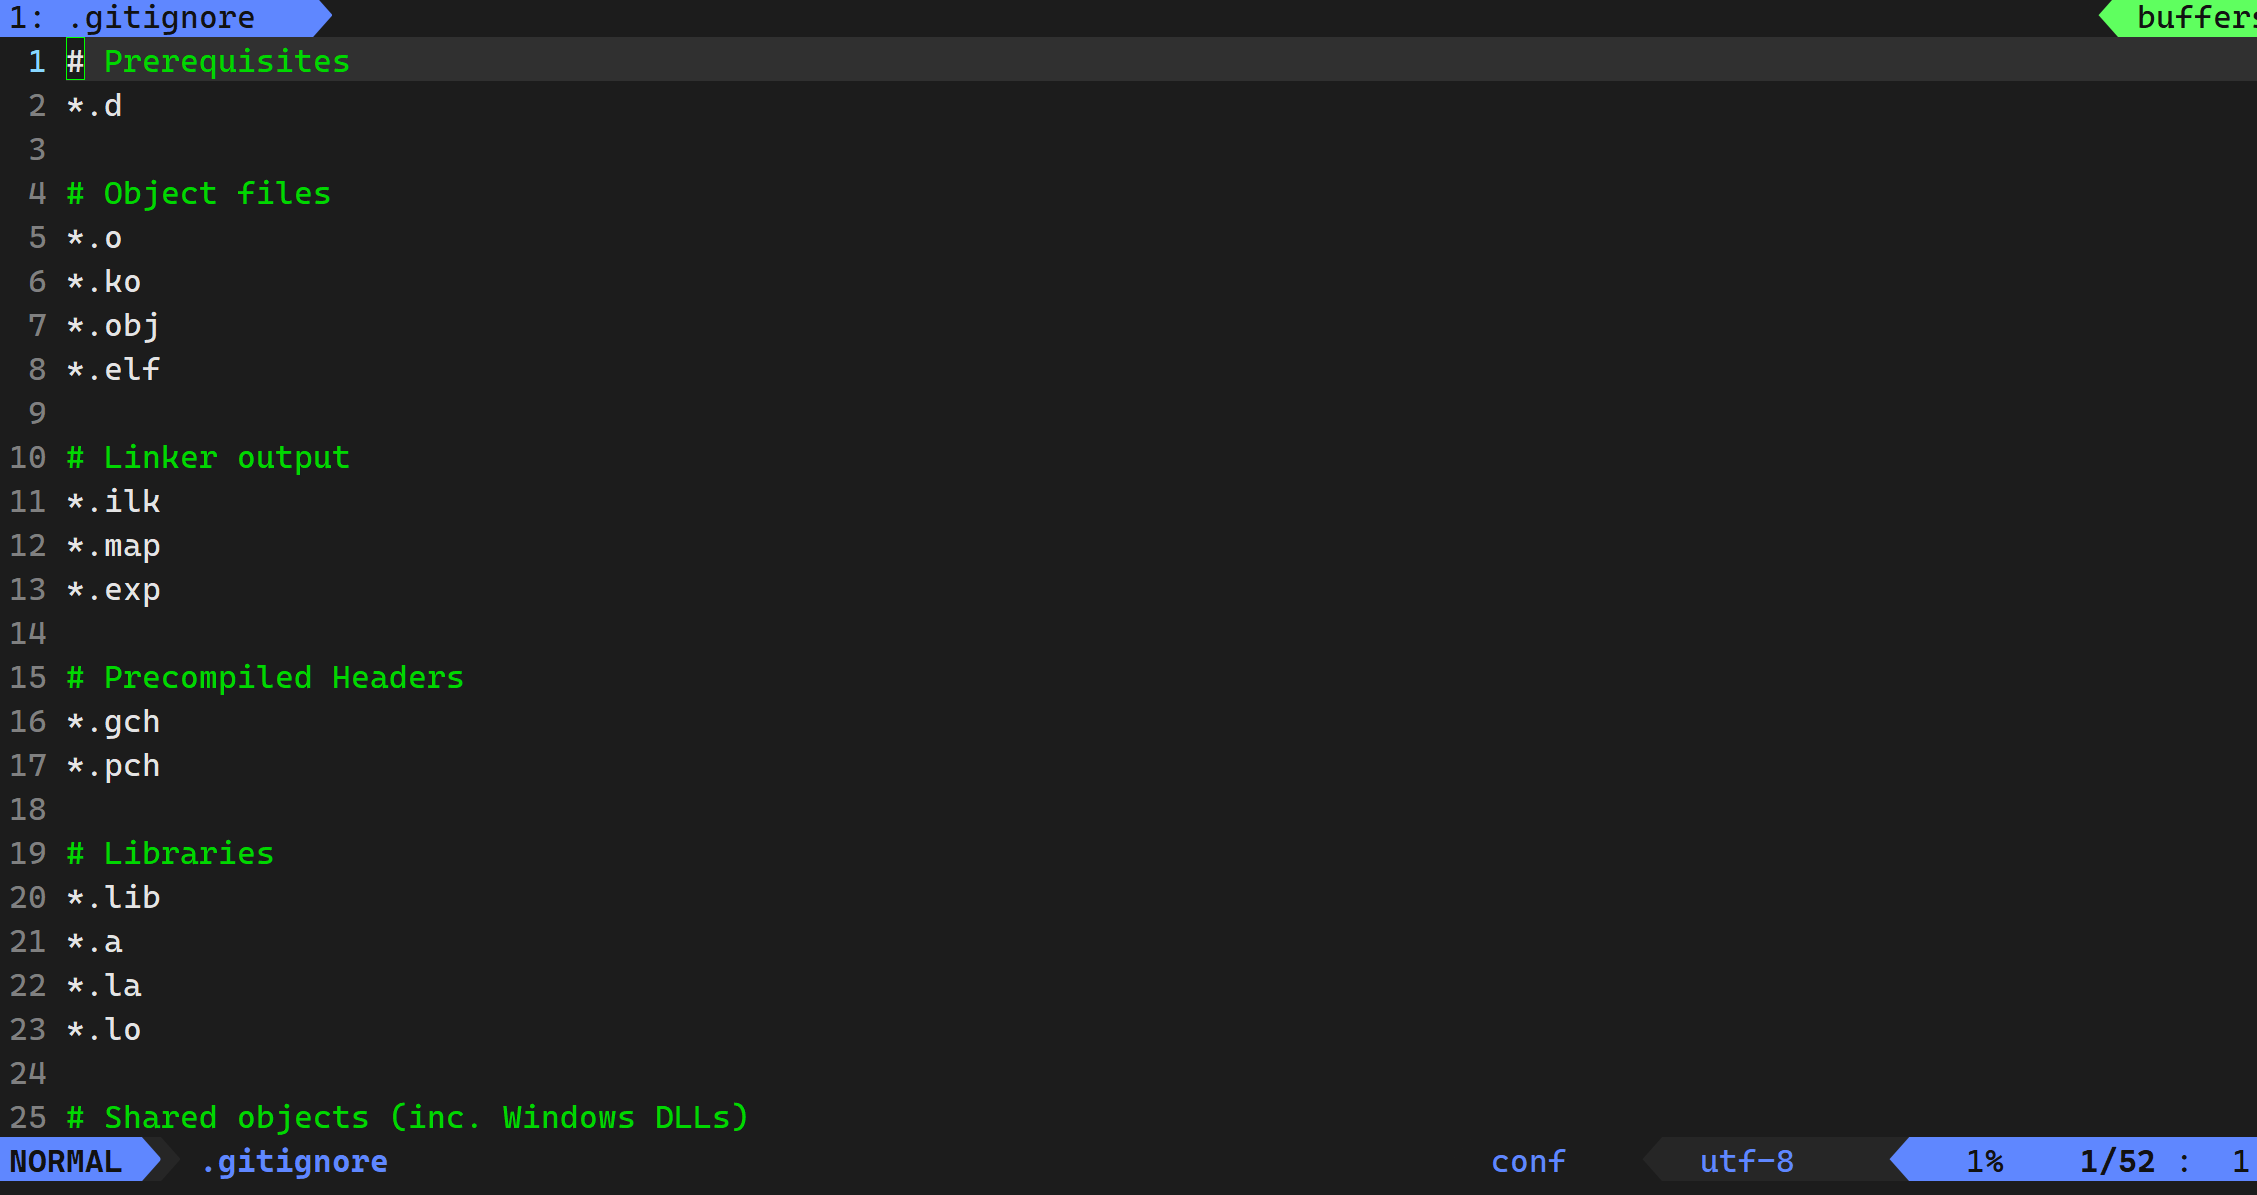
Task: Place cursor on '*.elf' line
Action: (x=113, y=369)
